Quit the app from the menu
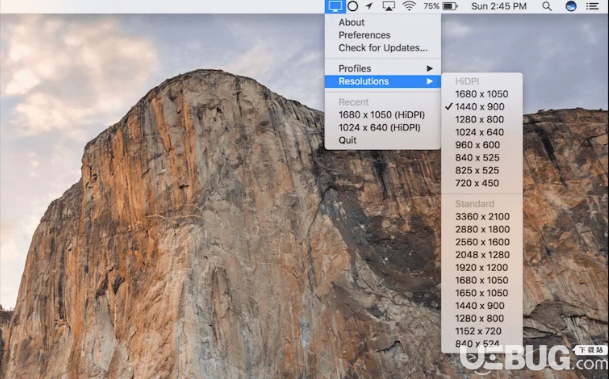 (x=383, y=141)
